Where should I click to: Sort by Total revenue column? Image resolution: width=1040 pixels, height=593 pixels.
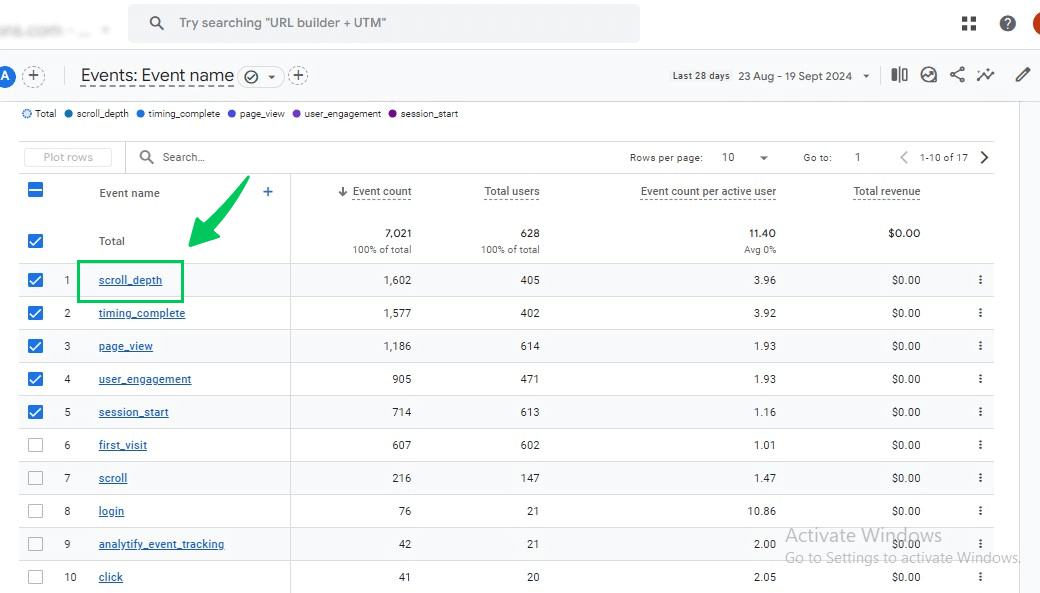(887, 192)
